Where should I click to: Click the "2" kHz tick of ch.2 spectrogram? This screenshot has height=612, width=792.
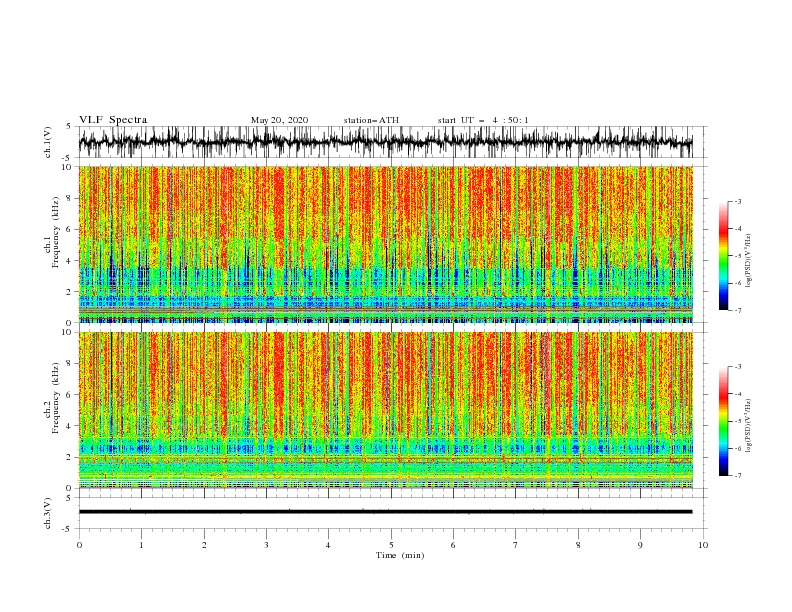70,457
